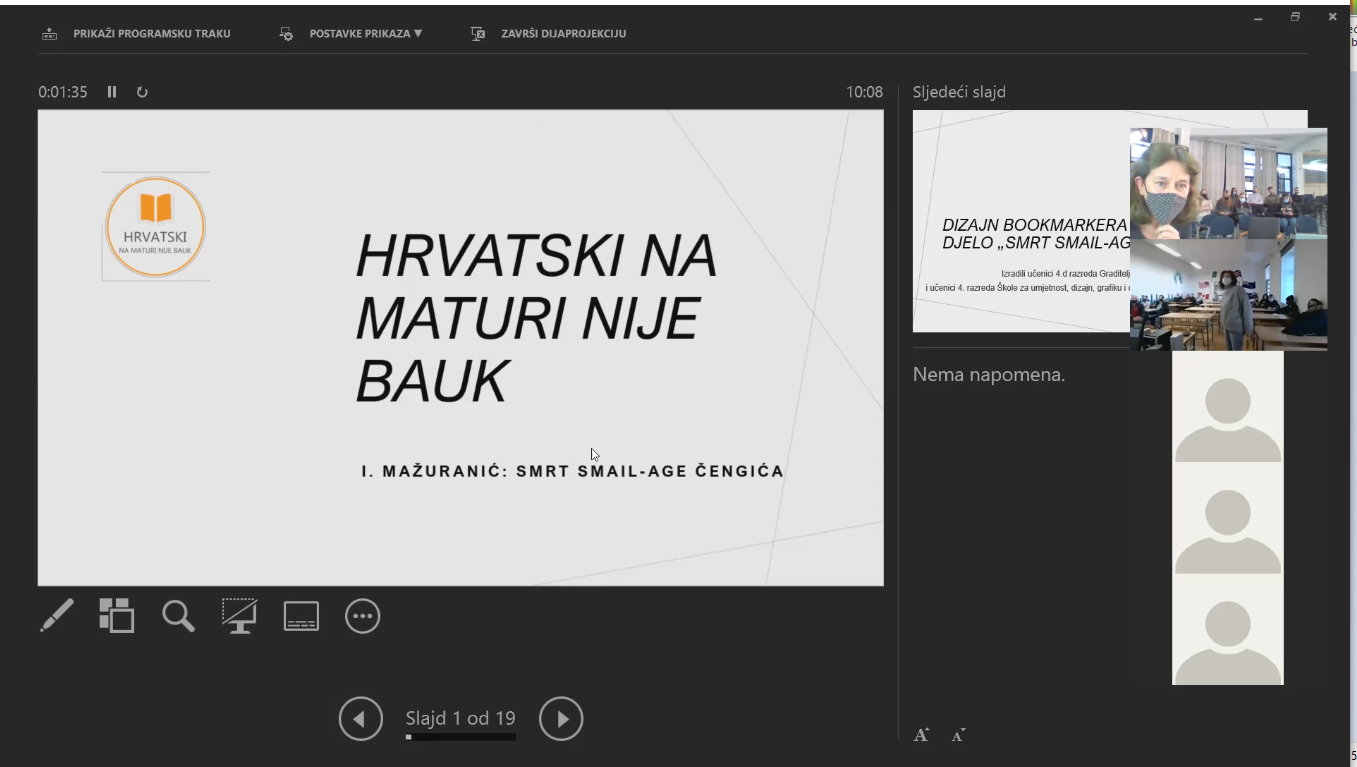Screen dimensions: 1357x767
Task: Click the Slajd 1 od 19 counter
Action: coord(460,718)
